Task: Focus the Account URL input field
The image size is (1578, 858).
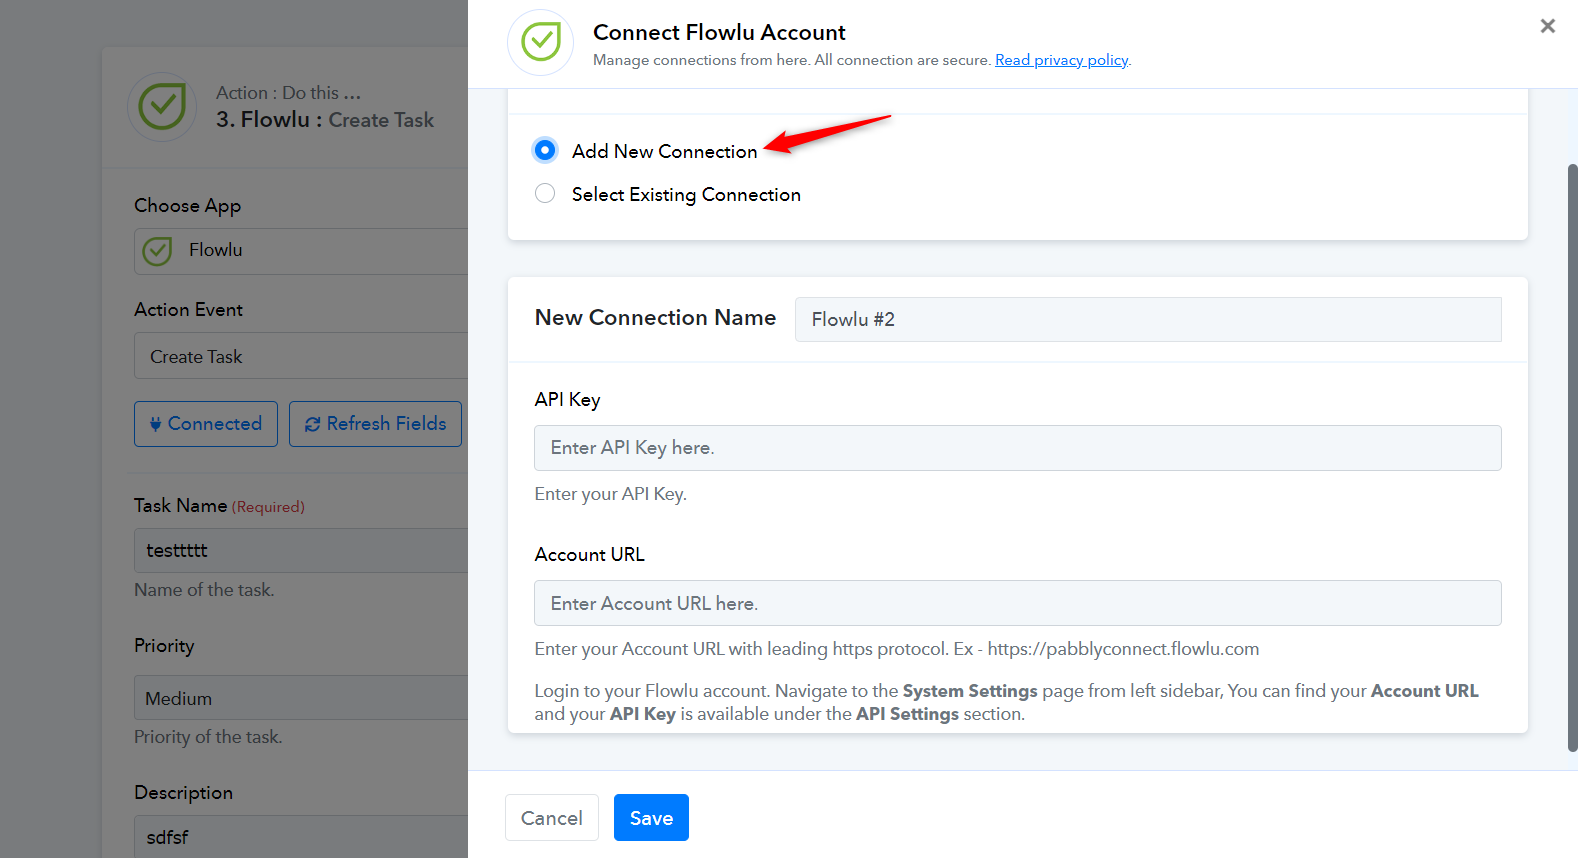Action: coord(1018,603)
